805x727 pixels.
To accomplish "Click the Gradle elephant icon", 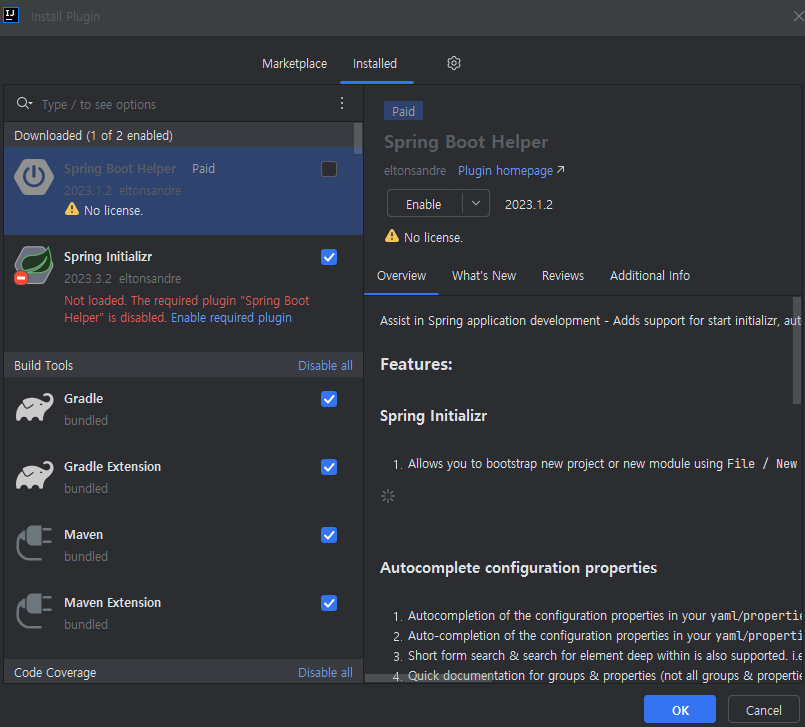I will point(34,407).
